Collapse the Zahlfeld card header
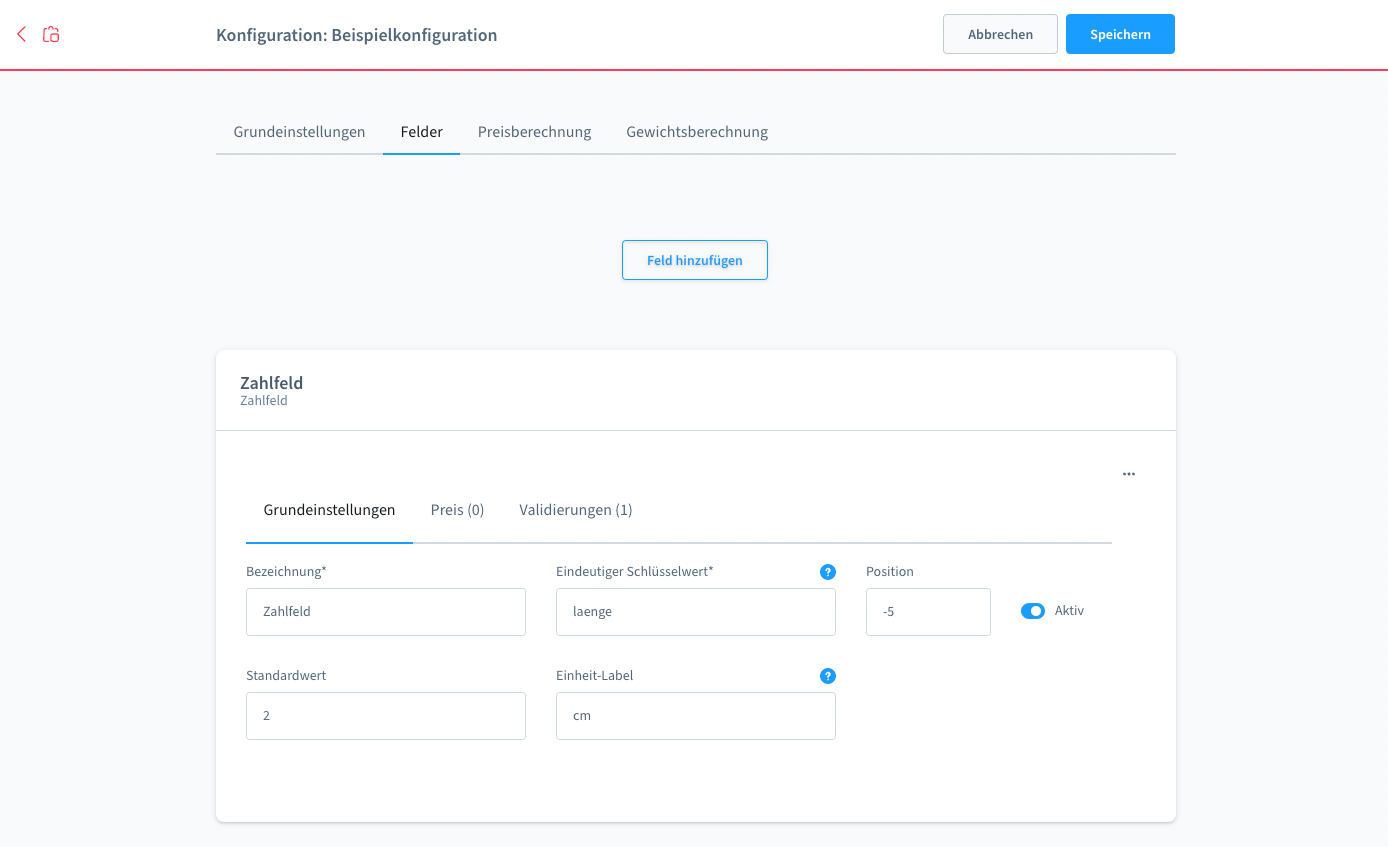This screenshot has width=1388, height=847. pyautogui.click(x=695, y=390)
